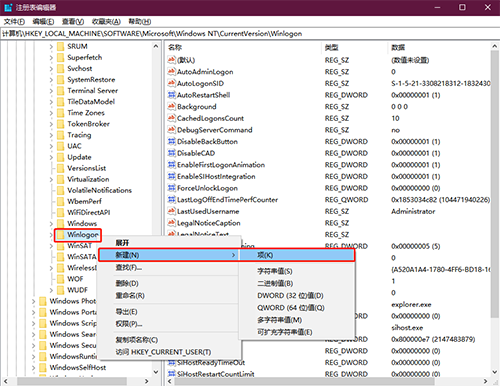Click the icon next to CachedLogonsCount
The image size is (500, 386).
click(x=171, y=118)
